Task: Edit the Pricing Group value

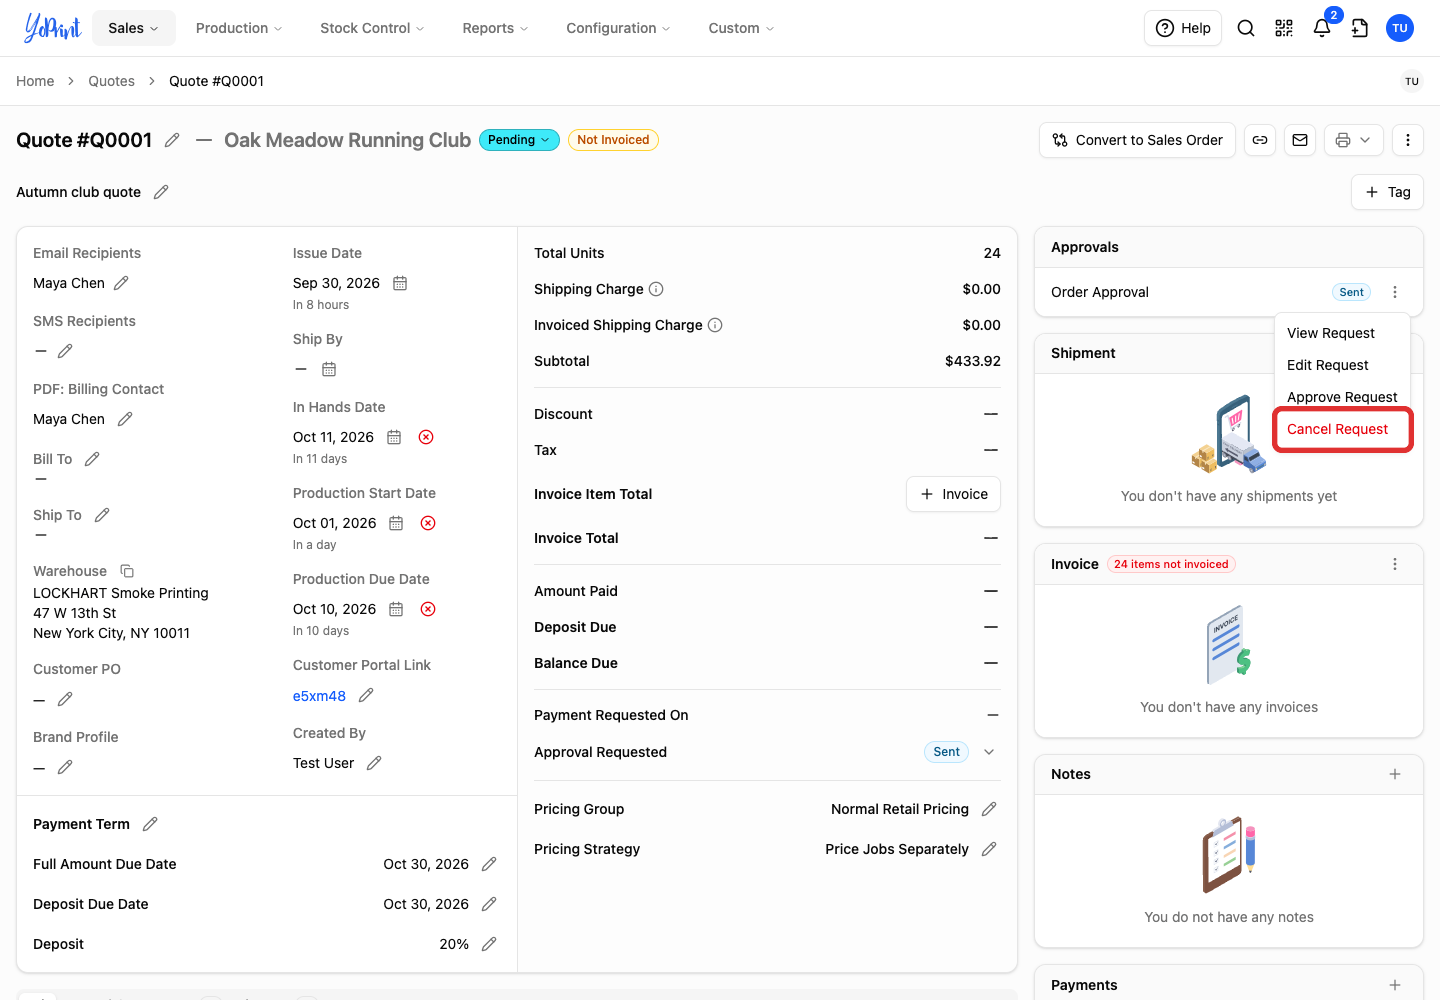Action: click(x=989, y=809)
